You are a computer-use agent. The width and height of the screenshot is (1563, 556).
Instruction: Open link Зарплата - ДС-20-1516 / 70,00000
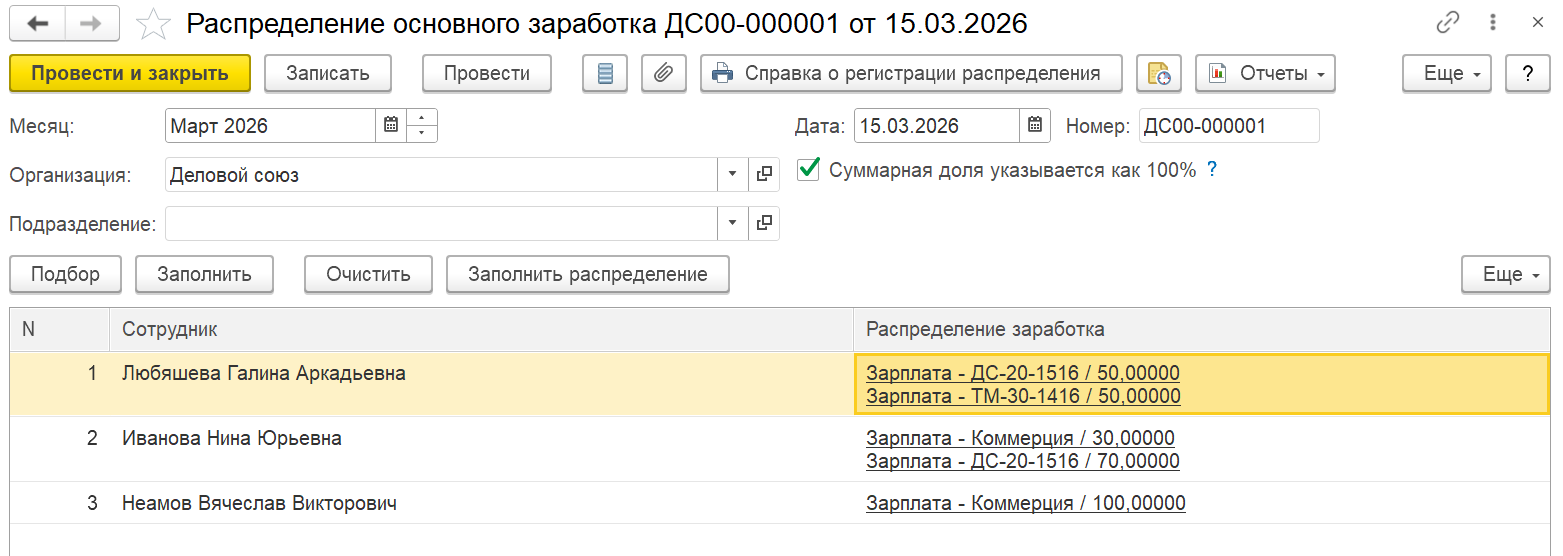click(x=1023, y=461)
